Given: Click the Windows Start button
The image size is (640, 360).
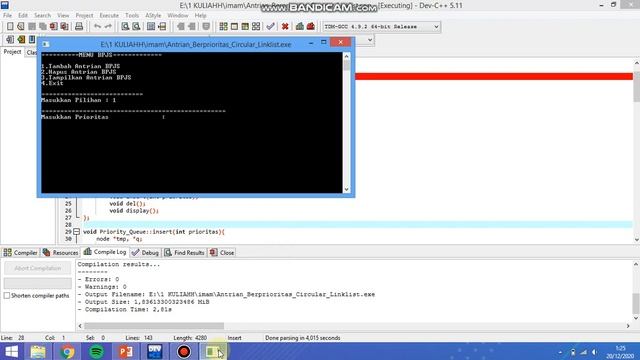Looking at the screenshot, I should (x=11, y=351).
